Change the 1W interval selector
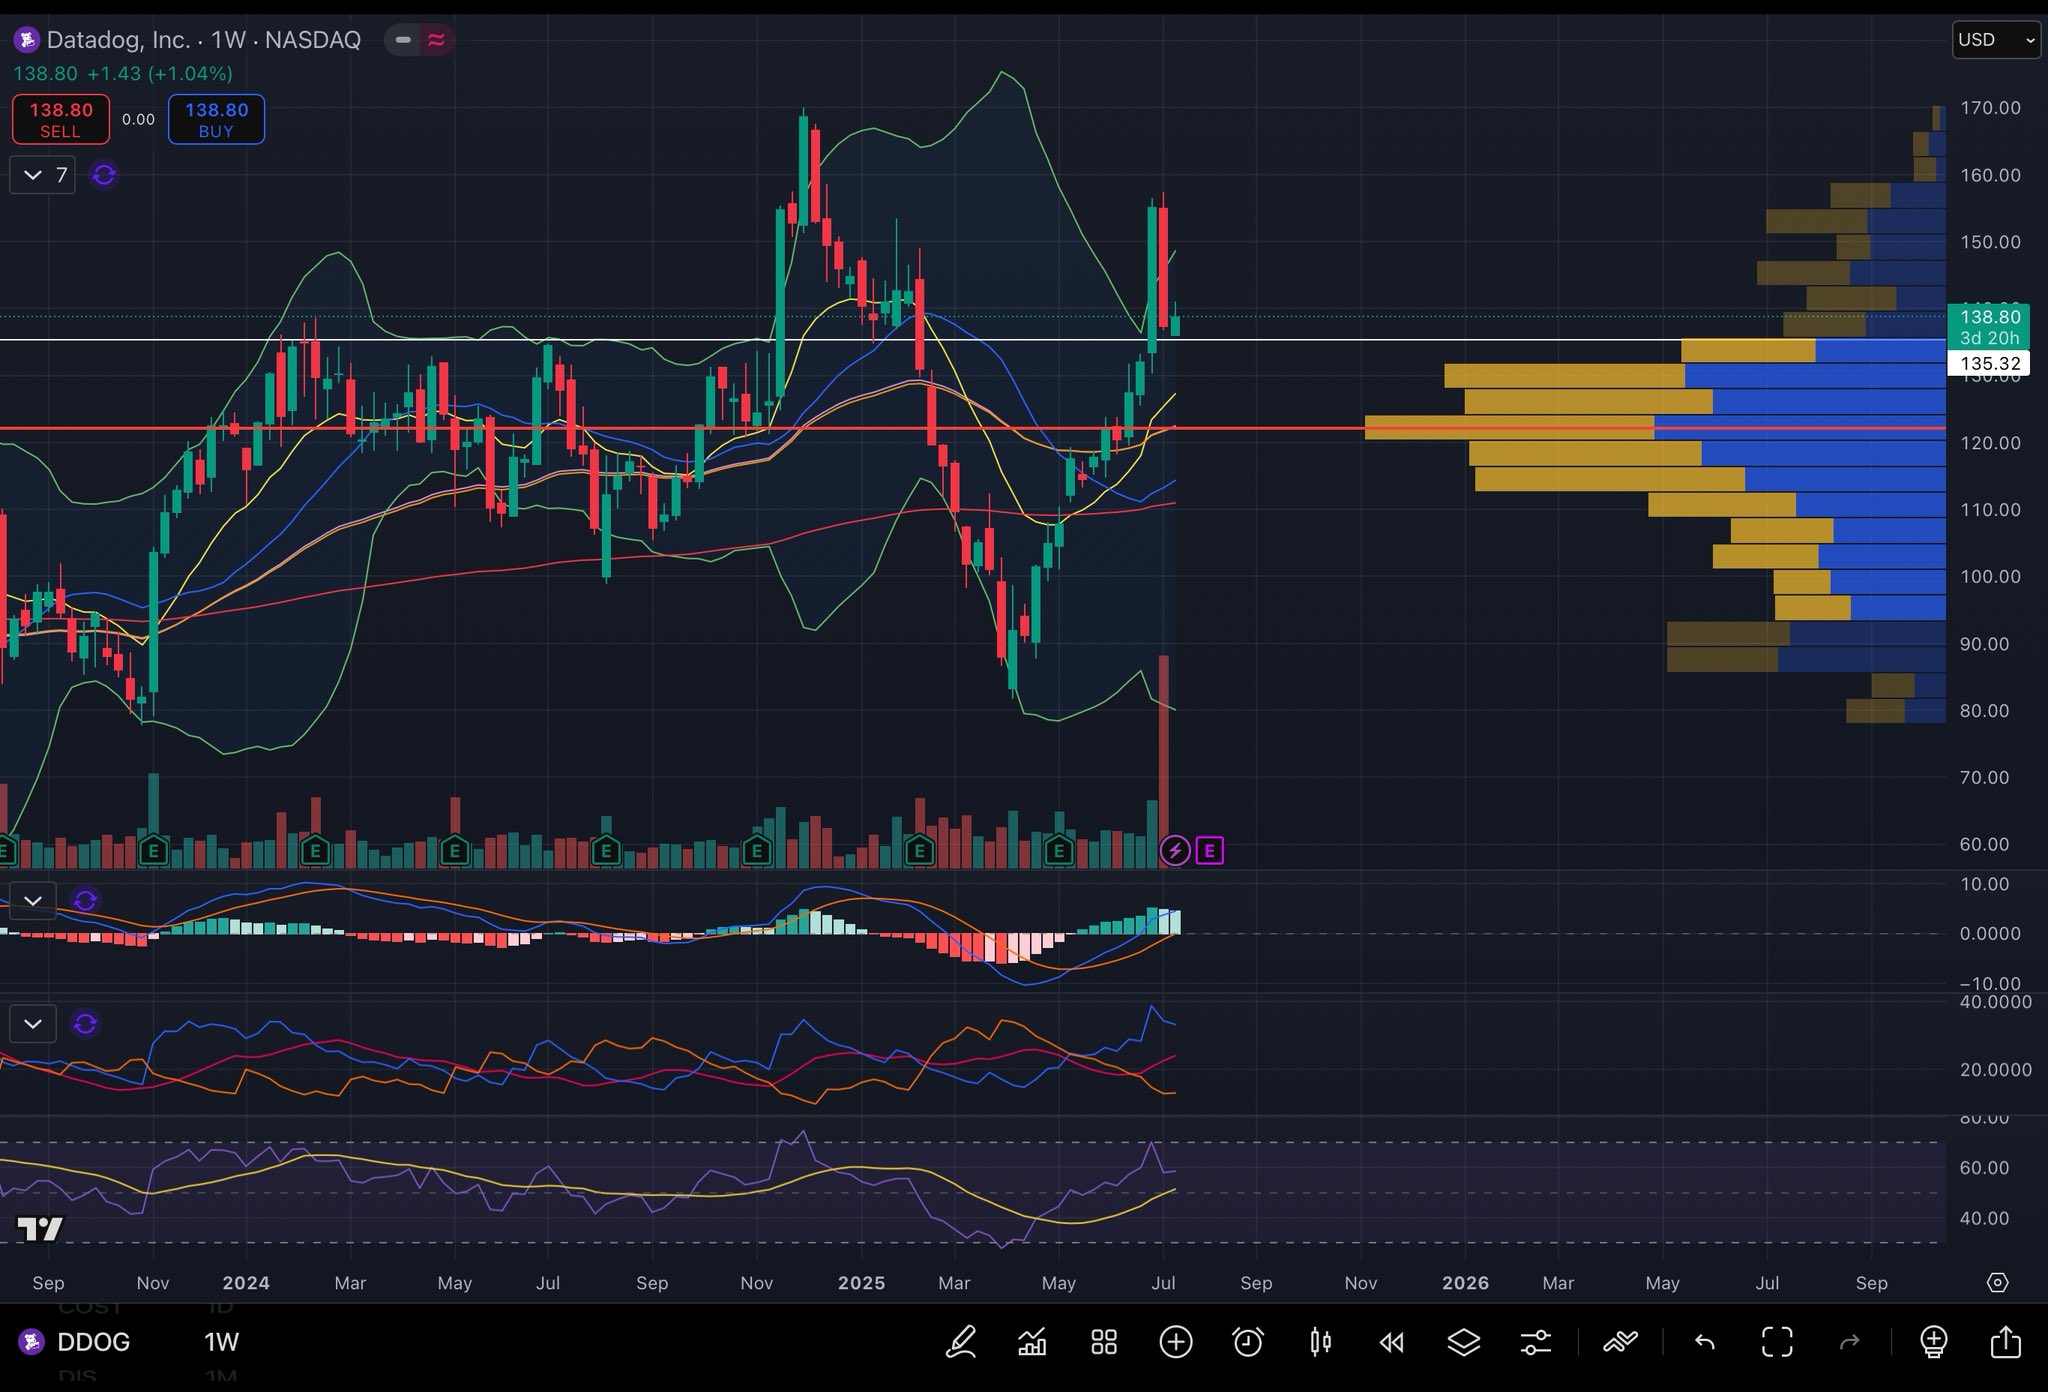This screenshot has height=1392, width=2048. 222,1342
